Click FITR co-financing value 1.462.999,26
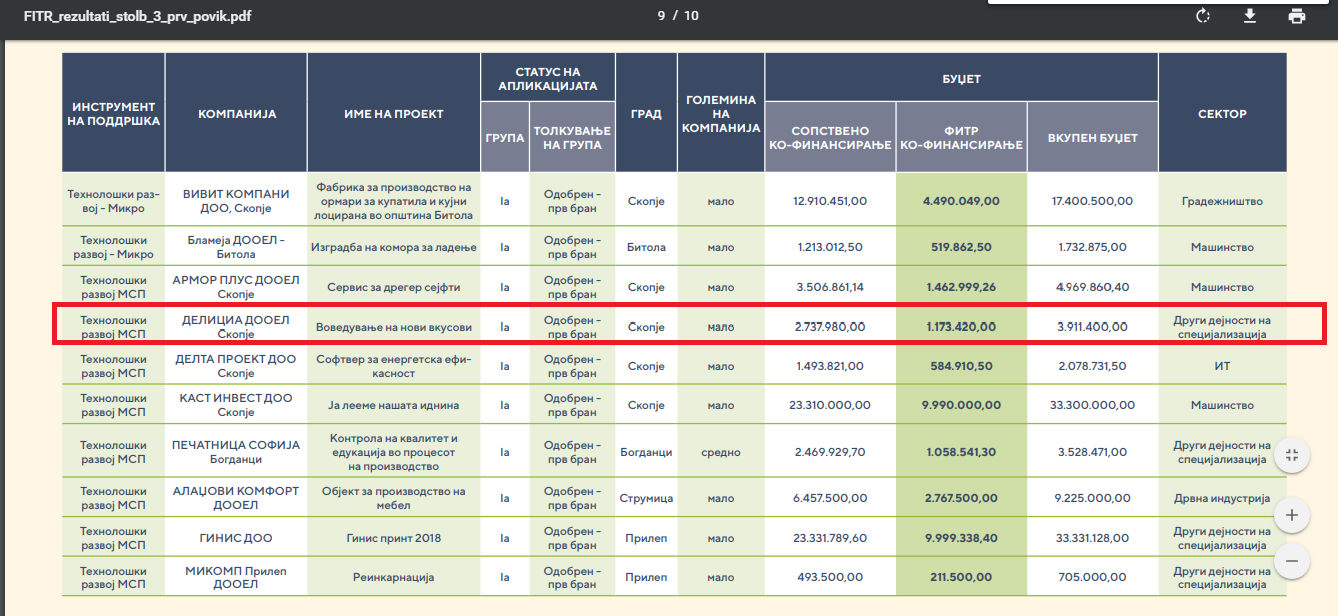This screenshot has width=1338, height=616. pyautogui.click(x=961, y=287)
